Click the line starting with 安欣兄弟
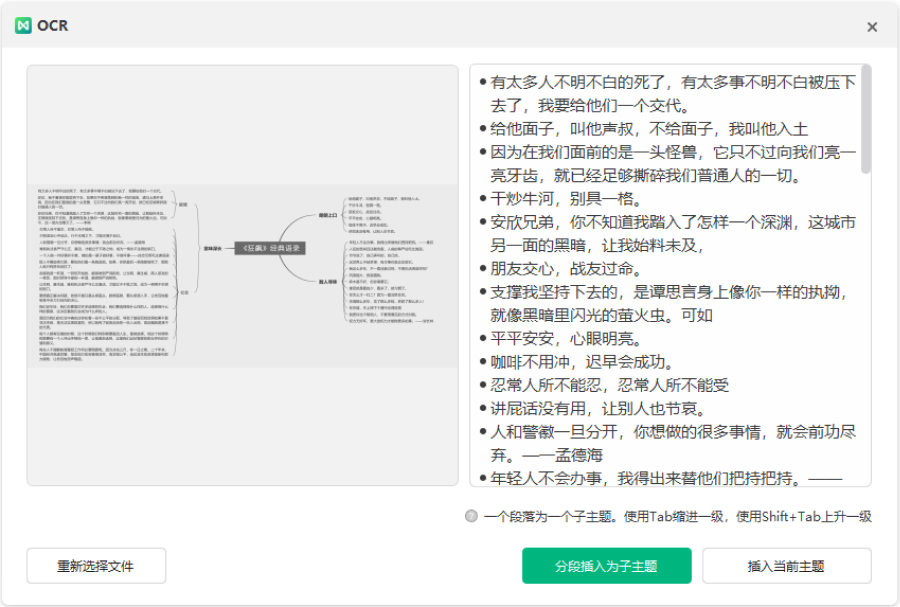 tap(672, 222)
